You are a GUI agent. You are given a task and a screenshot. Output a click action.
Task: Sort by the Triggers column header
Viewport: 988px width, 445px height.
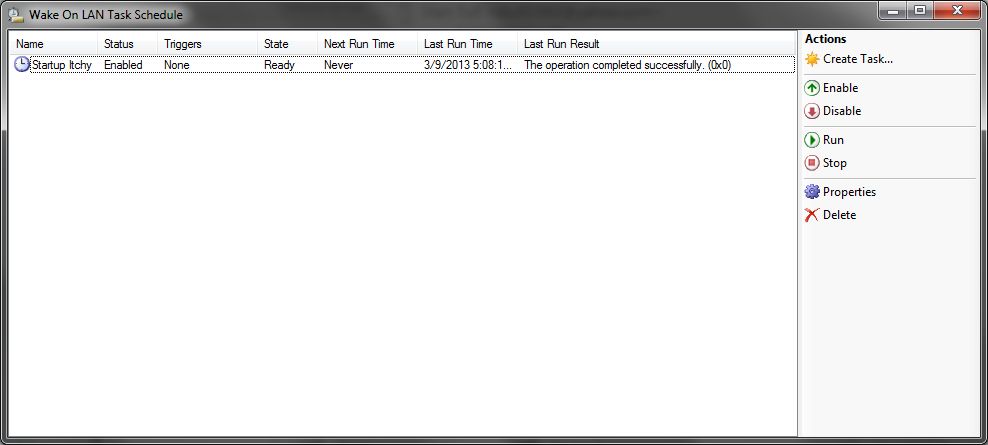[x=207, y=44]
